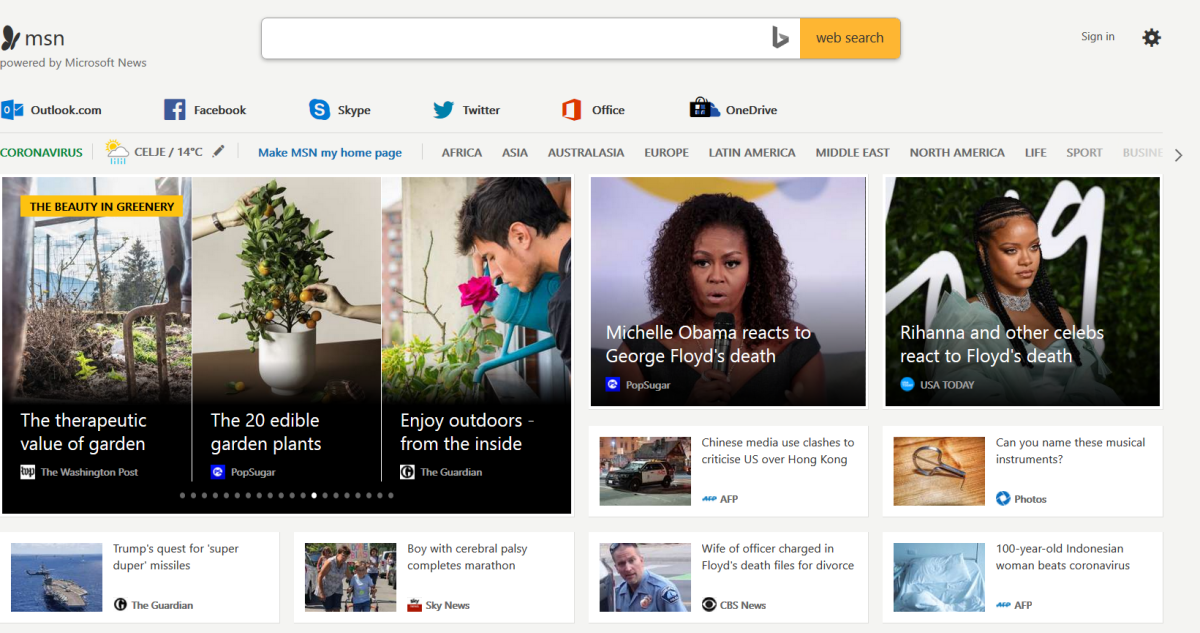Select the MIDDLE EAST news category

tap(852, 153)
